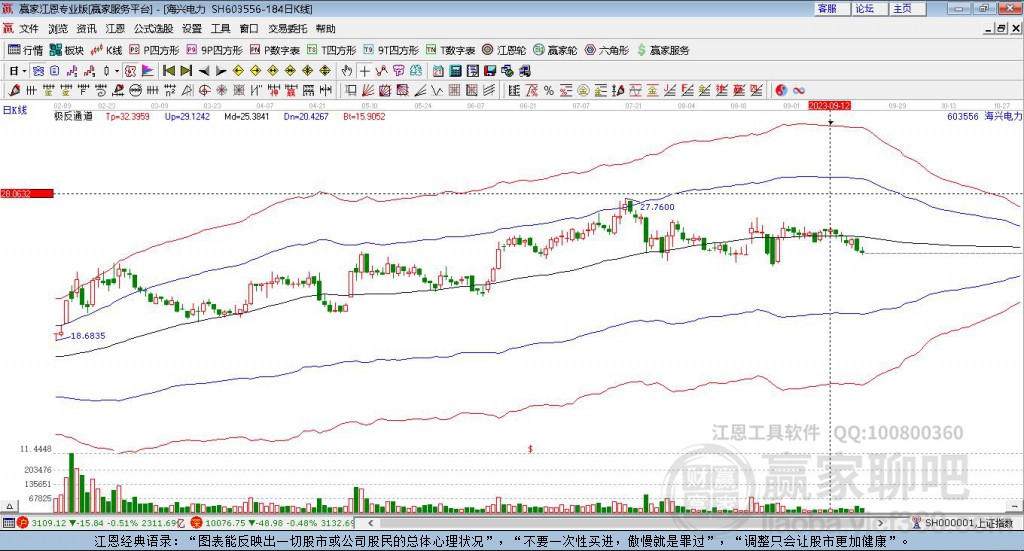Open the 日 period dropdown
1024x551 pixels.
(17, 71)
